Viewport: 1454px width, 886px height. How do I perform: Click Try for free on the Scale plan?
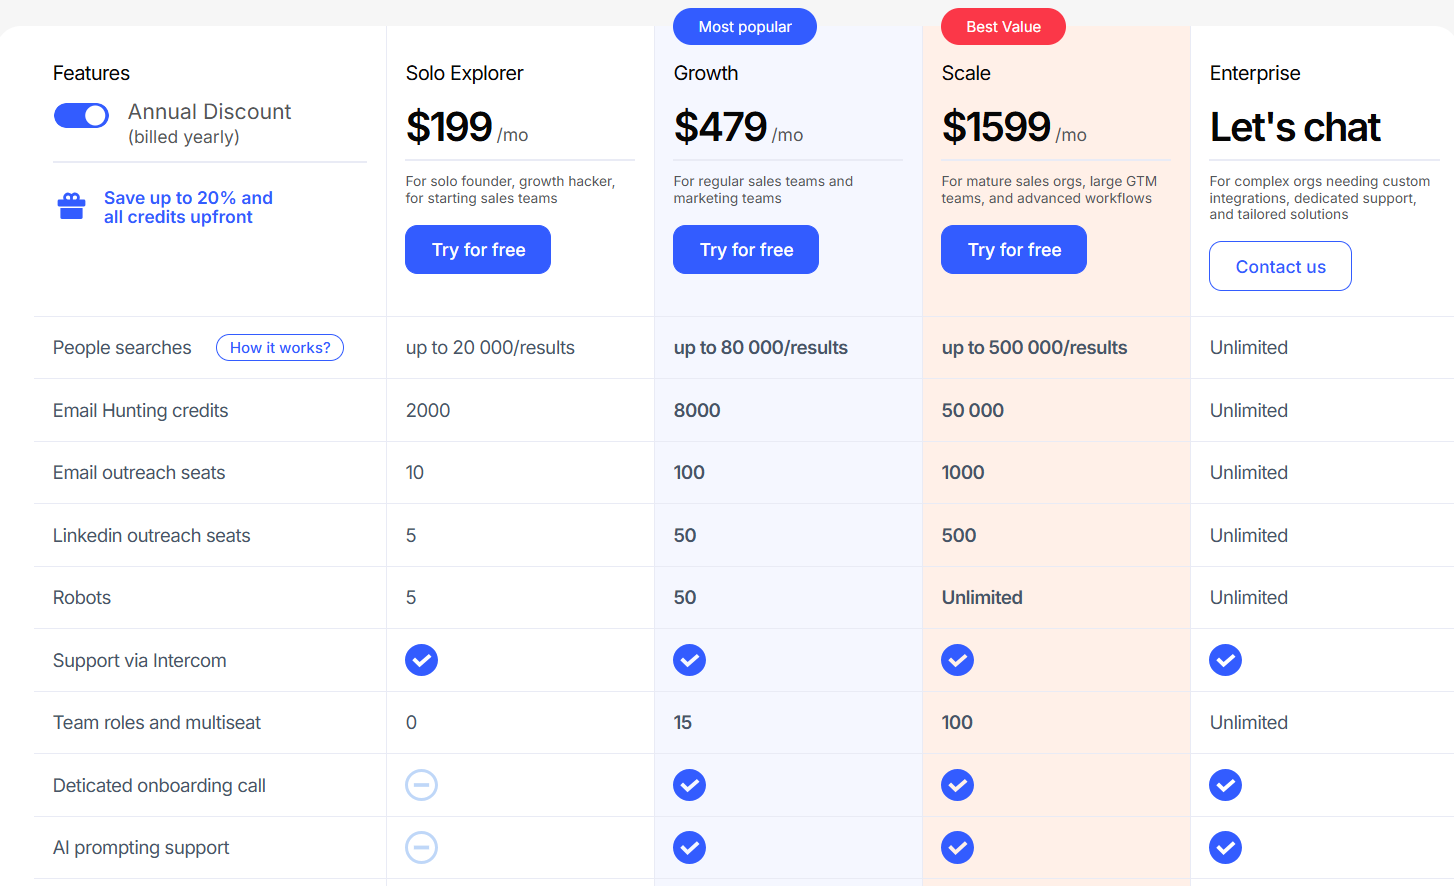[x=1014, y=249]
